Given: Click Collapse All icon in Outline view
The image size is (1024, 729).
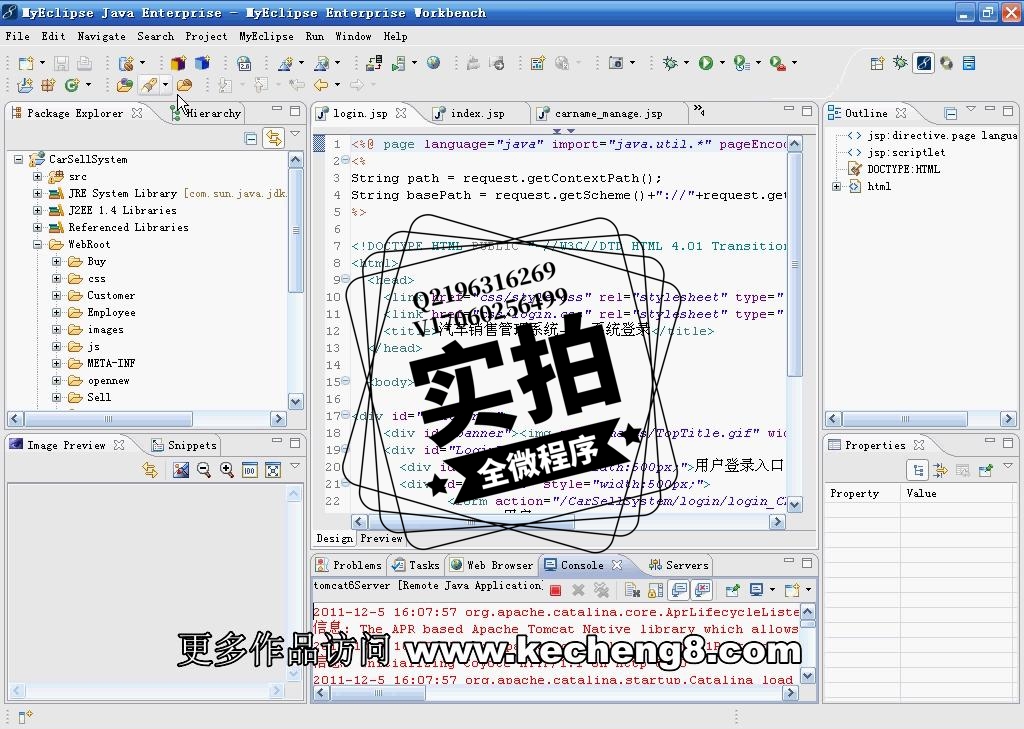Looking at the screenshot, I should tap(951, 114).
